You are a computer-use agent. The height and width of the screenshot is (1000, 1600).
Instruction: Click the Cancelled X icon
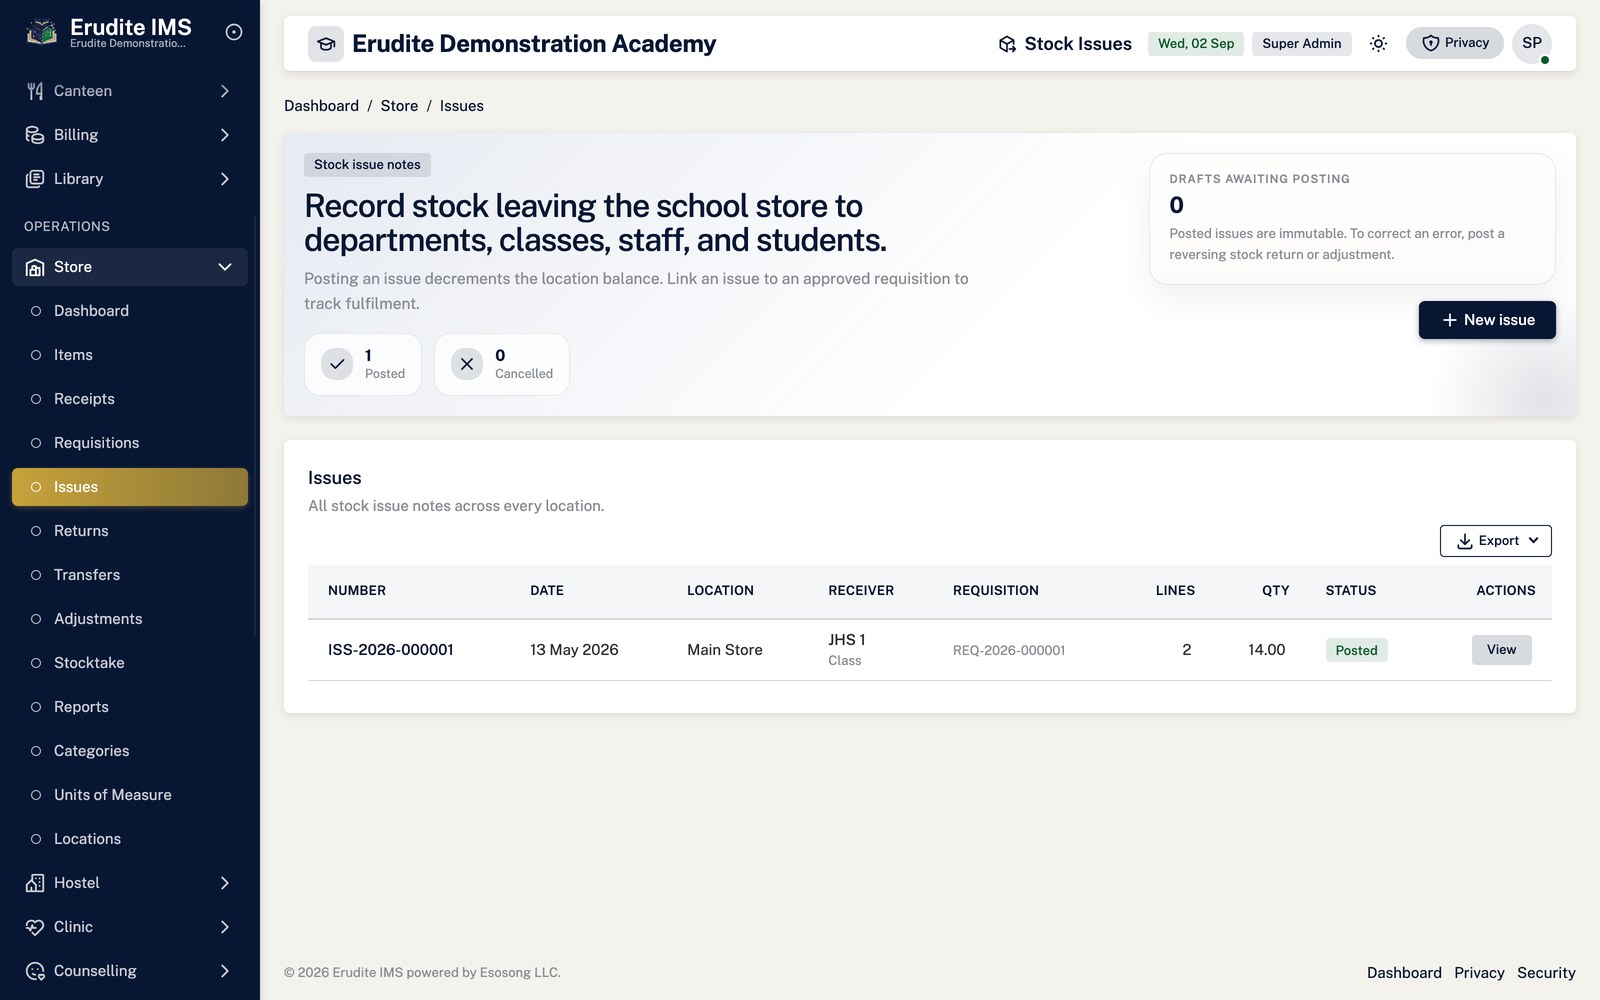[467, 364]
